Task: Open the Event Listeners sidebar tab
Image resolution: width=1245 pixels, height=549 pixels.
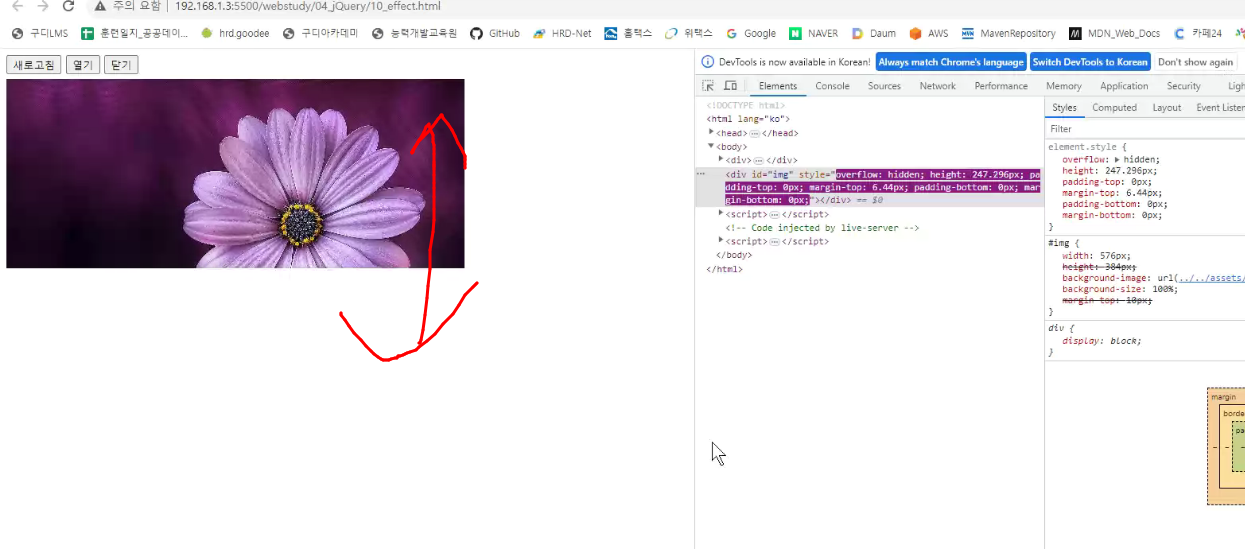Action: pyautogui.click(x=1219, y=107)
